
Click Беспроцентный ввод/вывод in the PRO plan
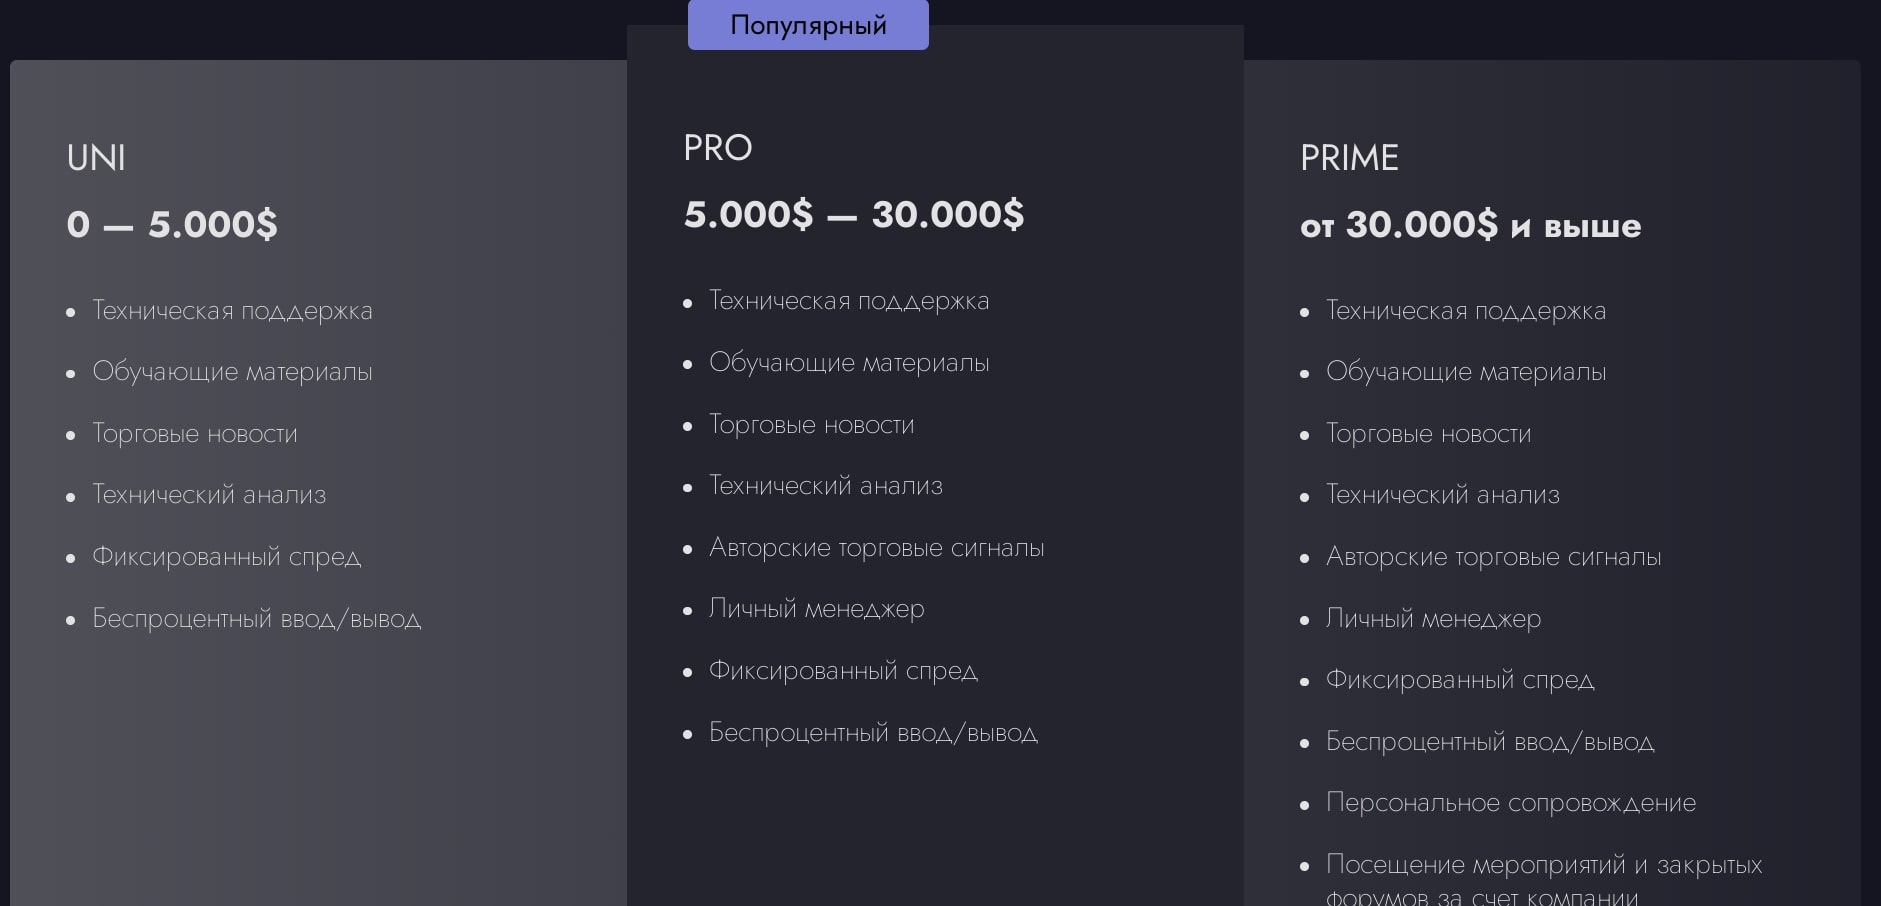[873, 733]
